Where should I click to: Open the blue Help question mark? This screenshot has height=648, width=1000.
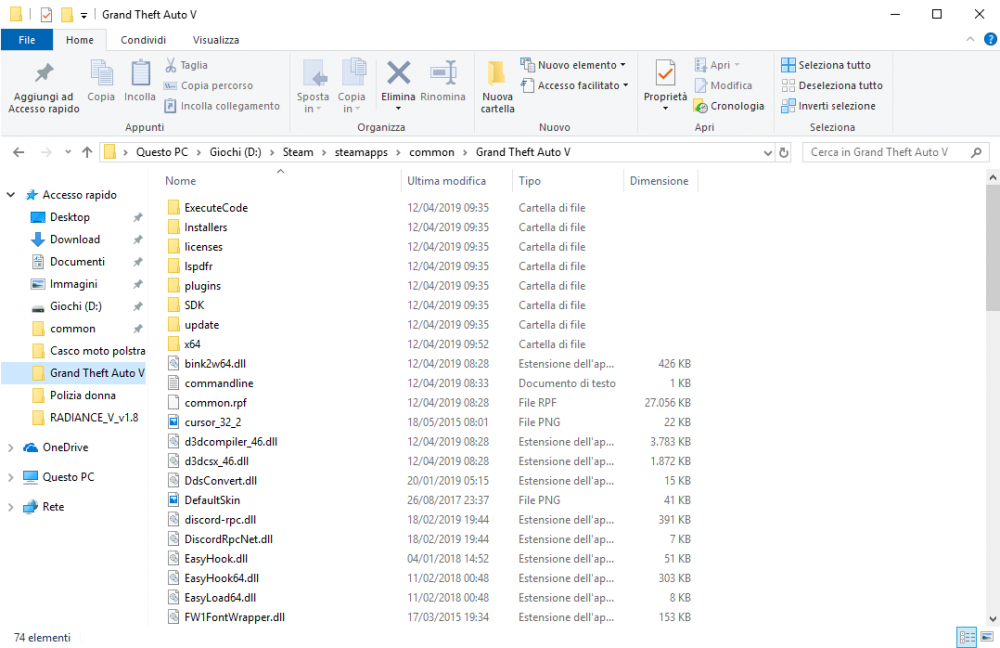coord(990,40)
